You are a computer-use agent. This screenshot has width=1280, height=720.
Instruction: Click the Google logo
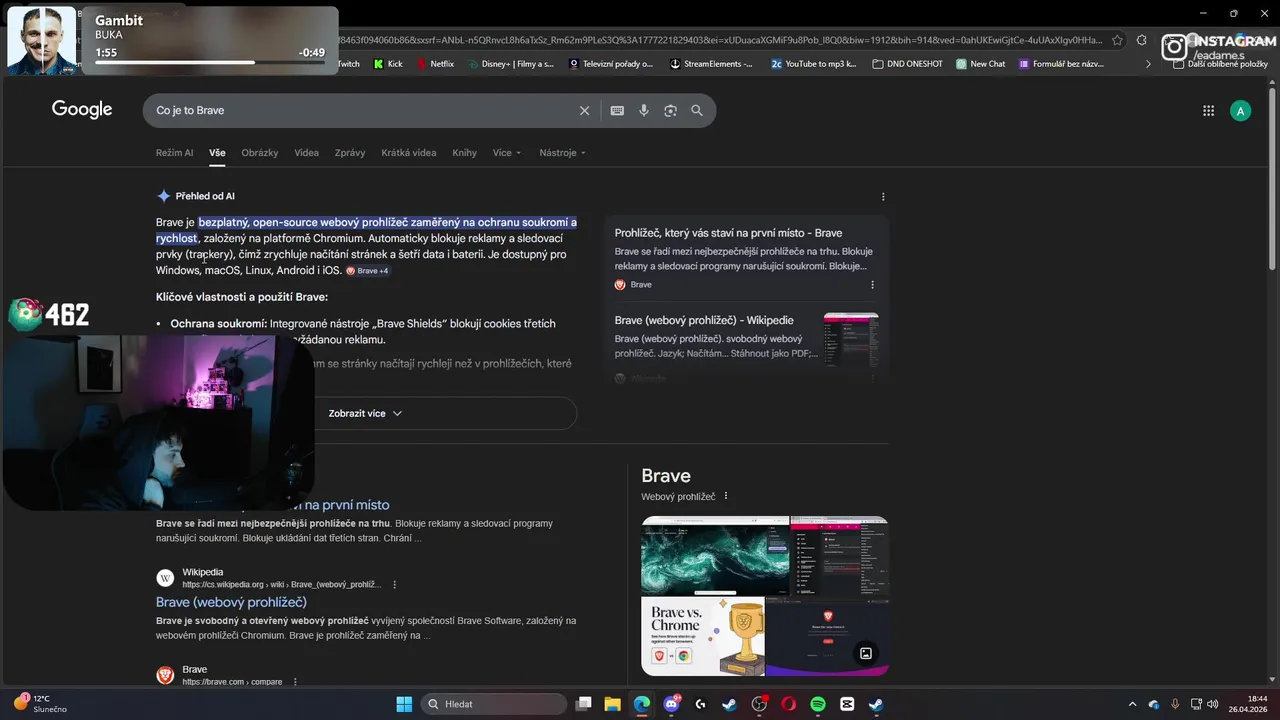(82, 110)
